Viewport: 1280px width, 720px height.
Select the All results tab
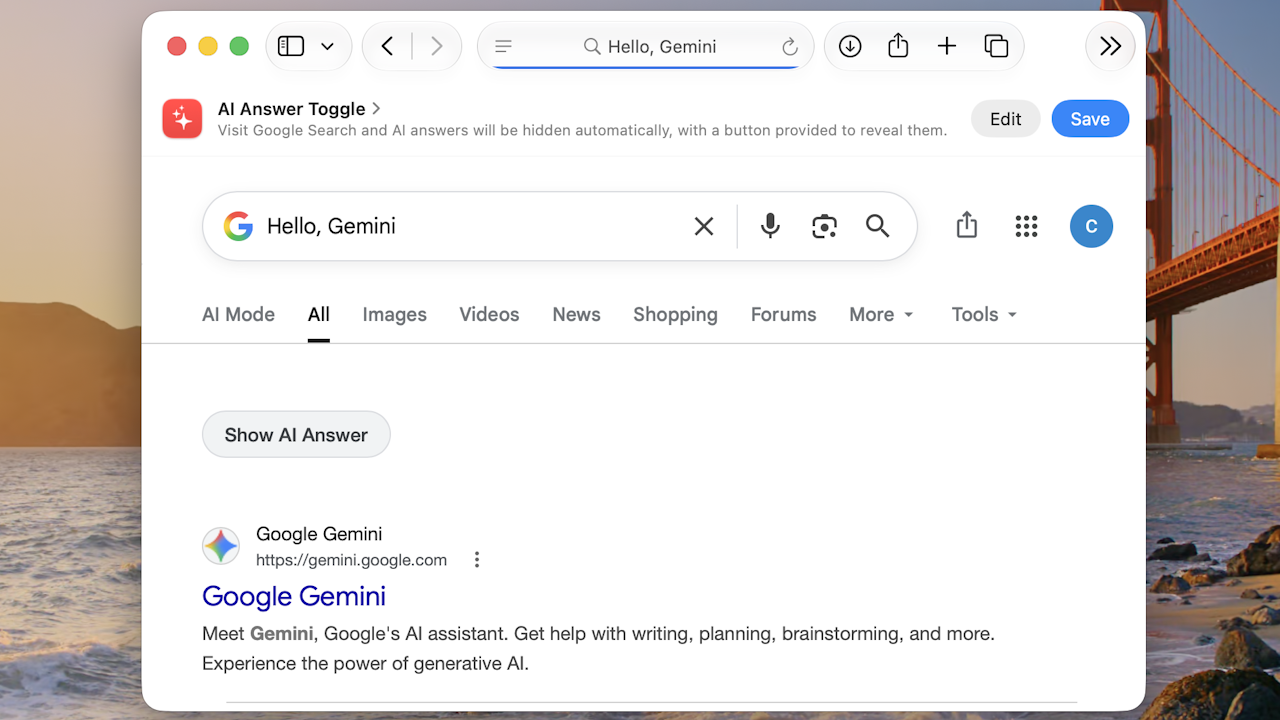tap(319, 315)
